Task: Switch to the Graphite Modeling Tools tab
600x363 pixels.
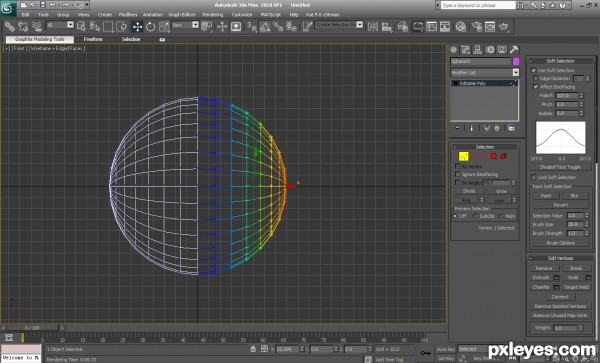Action: pyautogui.click(x=40, y=39)
